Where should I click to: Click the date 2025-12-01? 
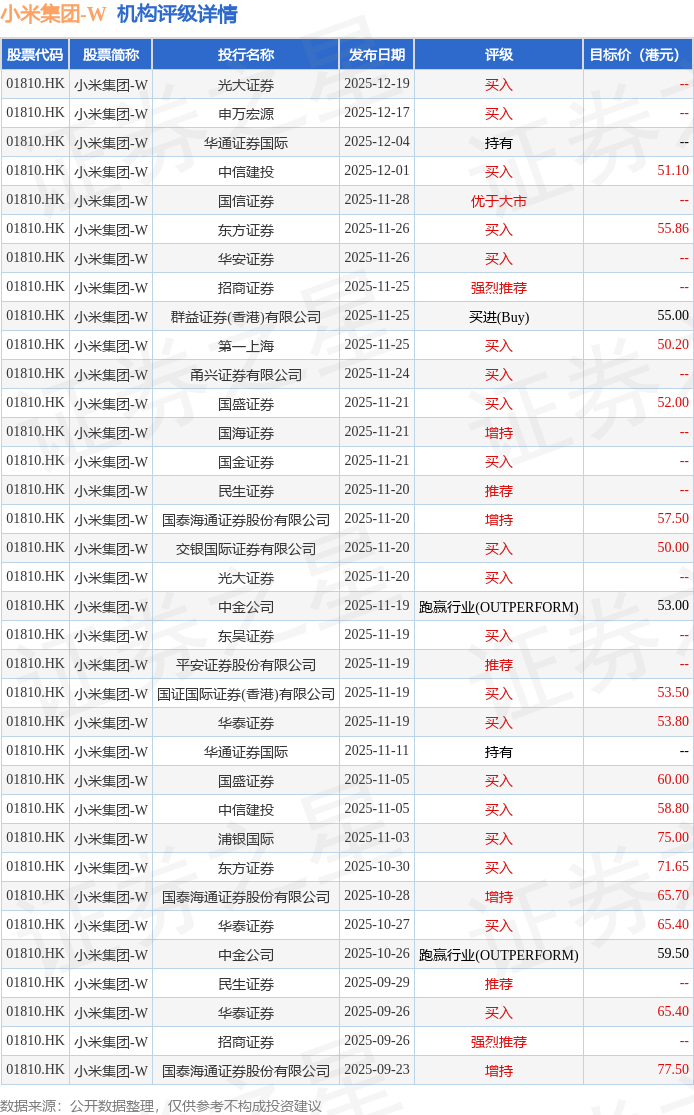[377, 171]
